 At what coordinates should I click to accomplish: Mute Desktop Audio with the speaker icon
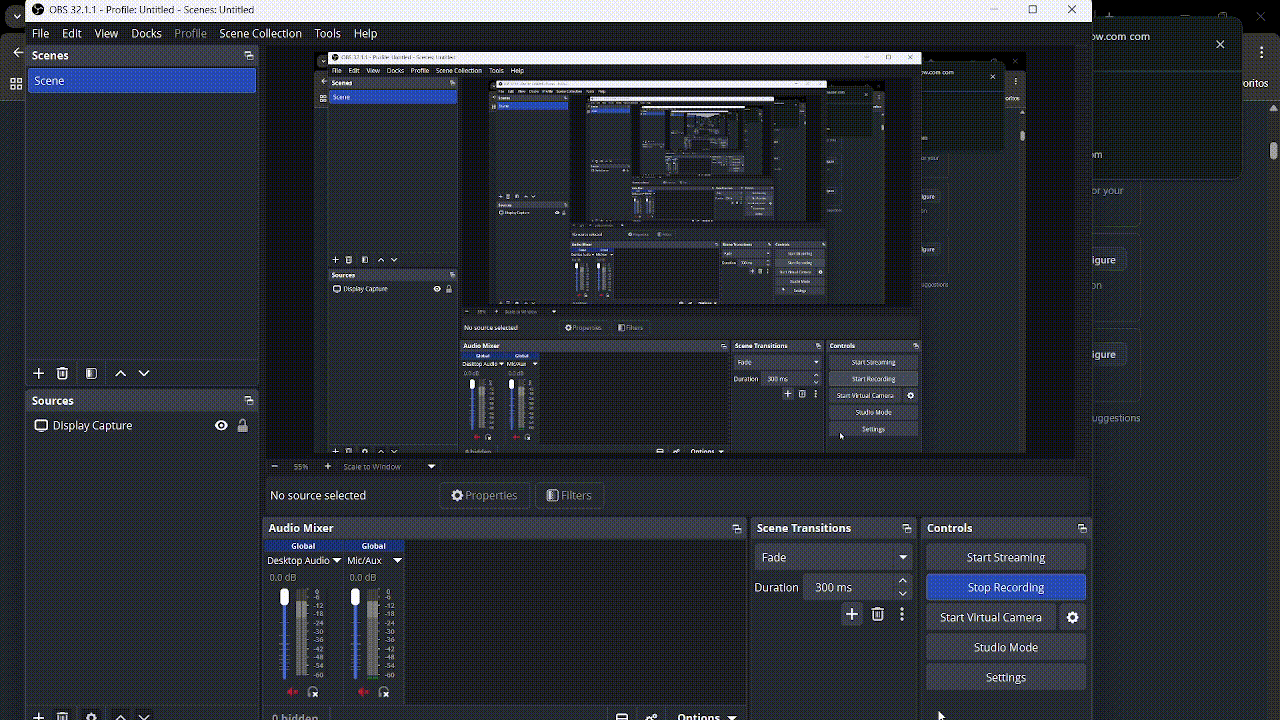click(x=293, y=691)
